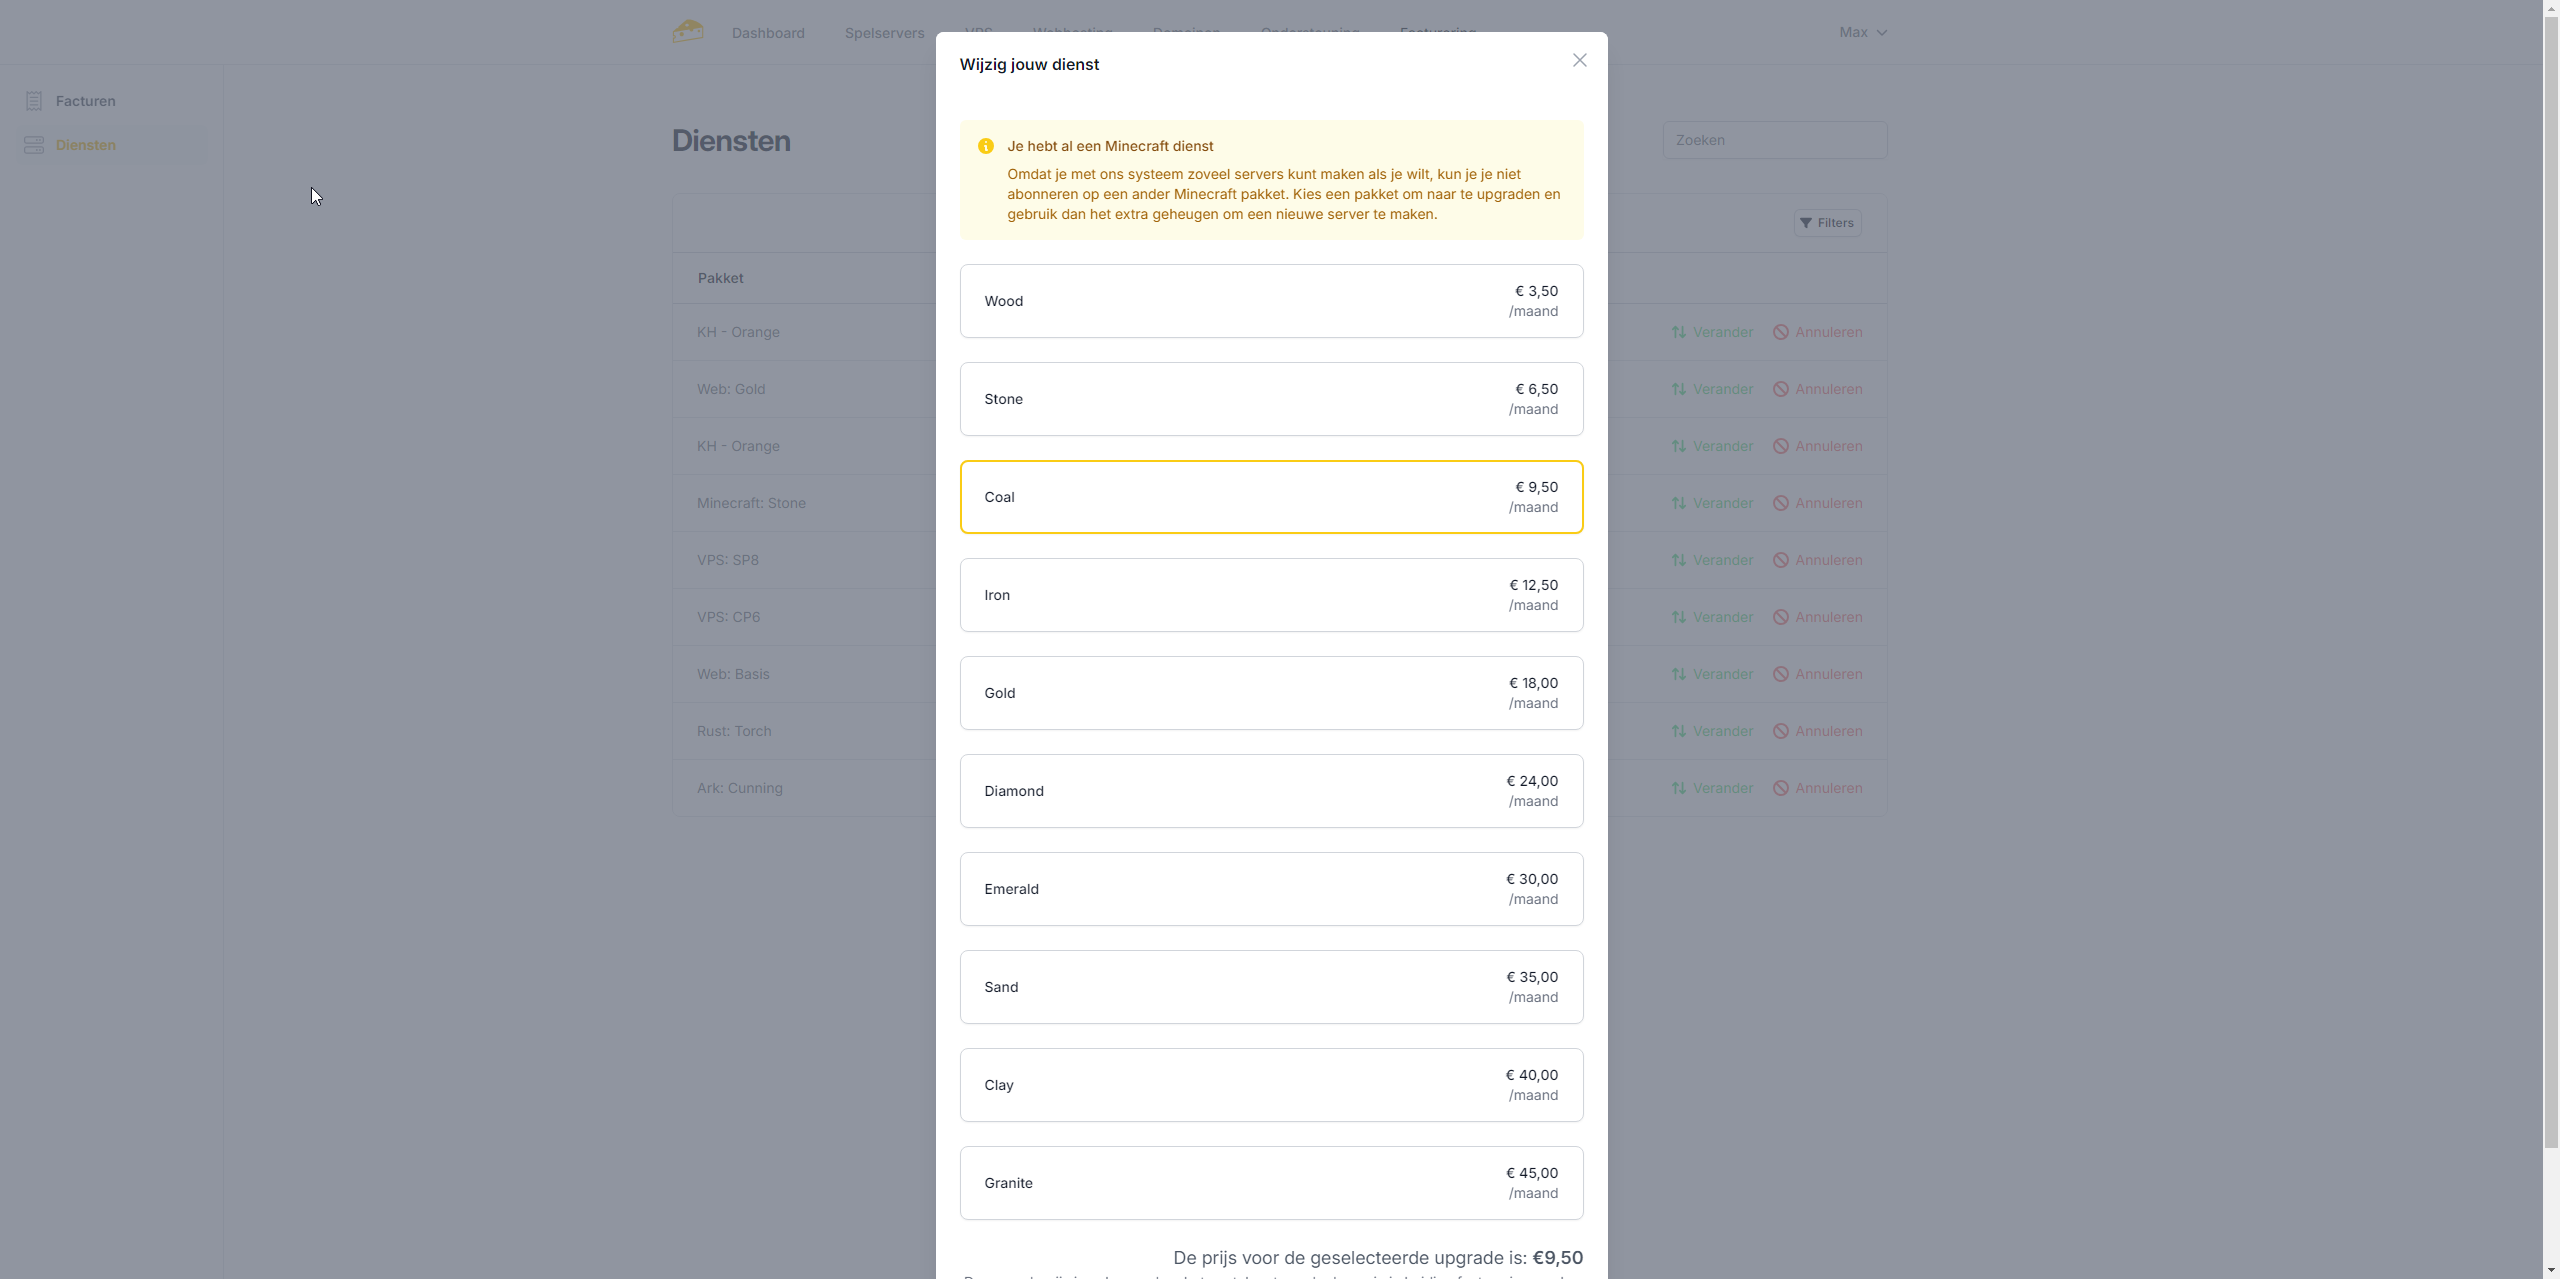Click the Zoeken search field
Screen dimensions: 2560x1279
(1774, 140)
